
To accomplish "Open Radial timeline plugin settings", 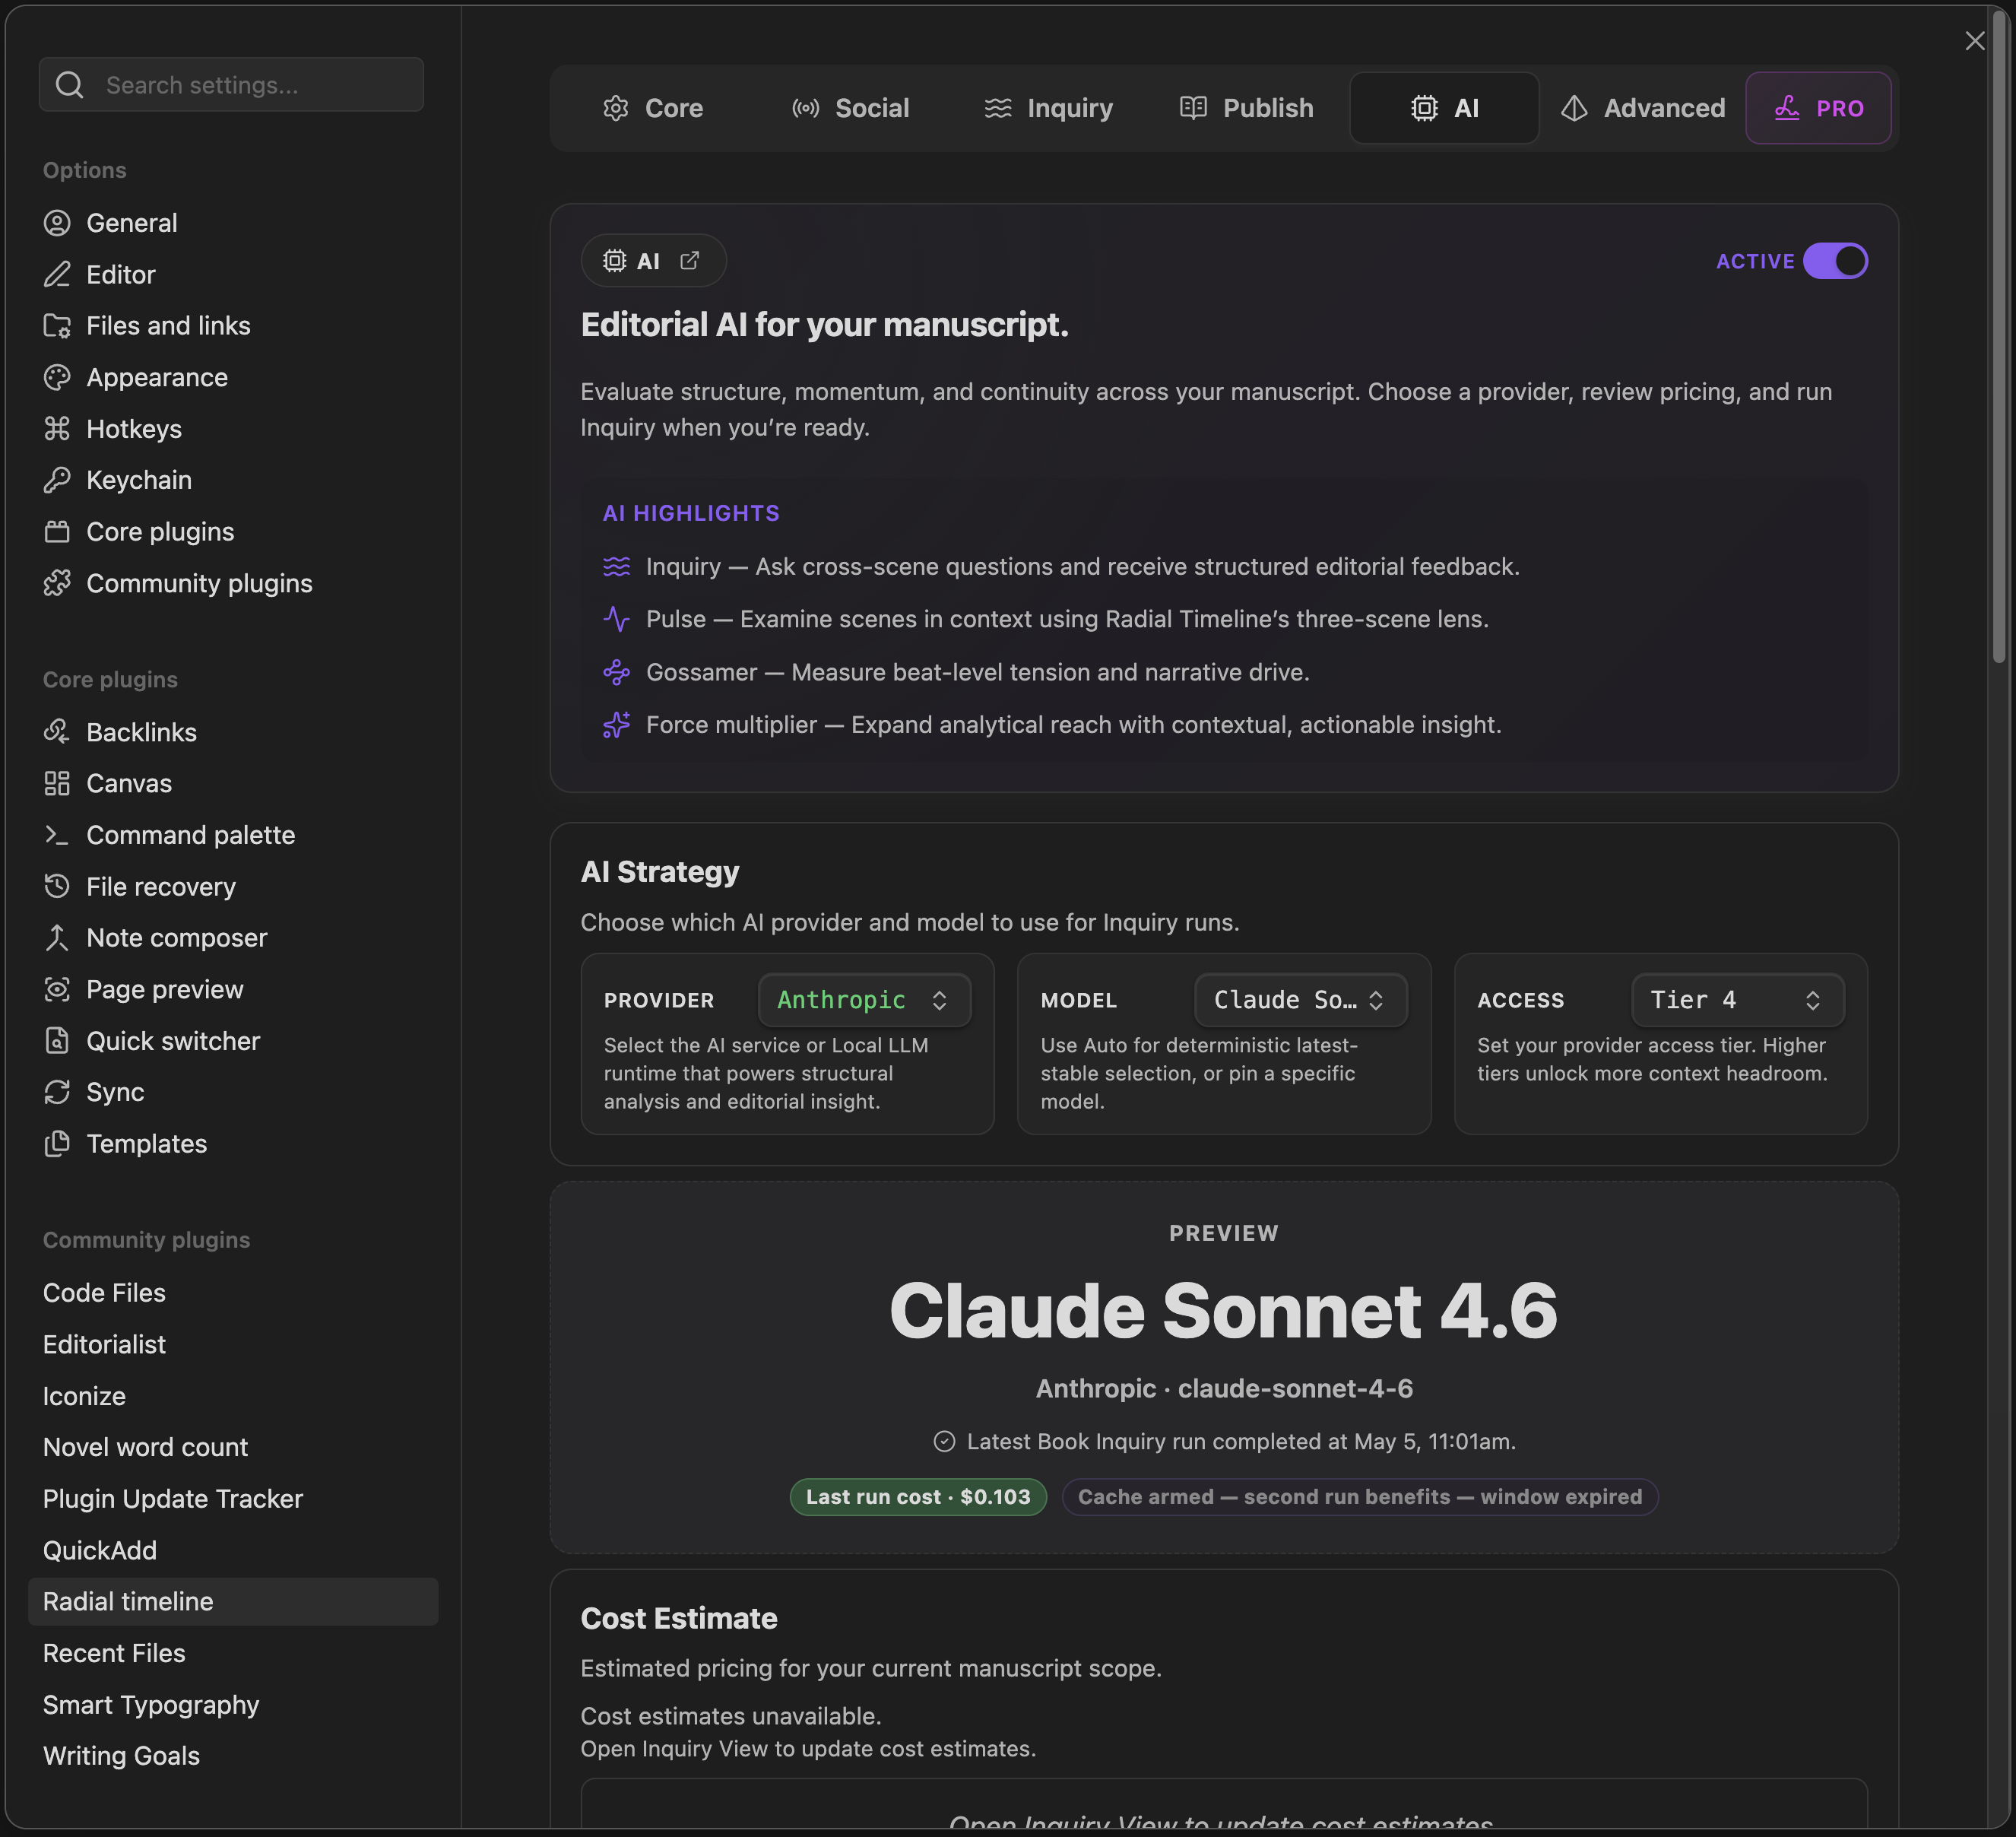I will [233, 1601].
